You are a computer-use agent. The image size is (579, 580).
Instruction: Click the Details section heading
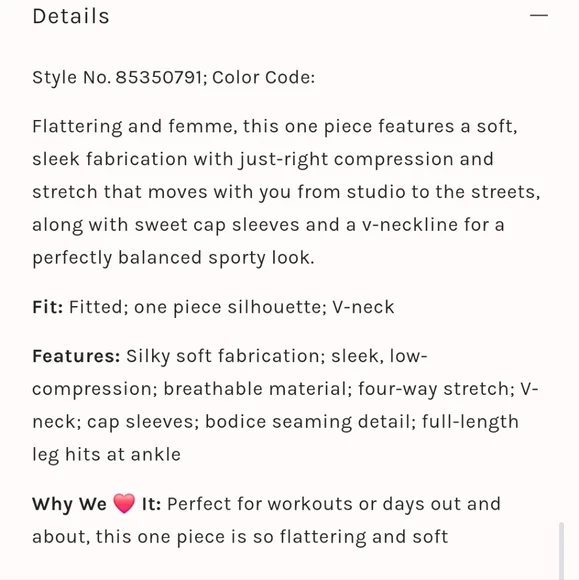click(71, 16)
